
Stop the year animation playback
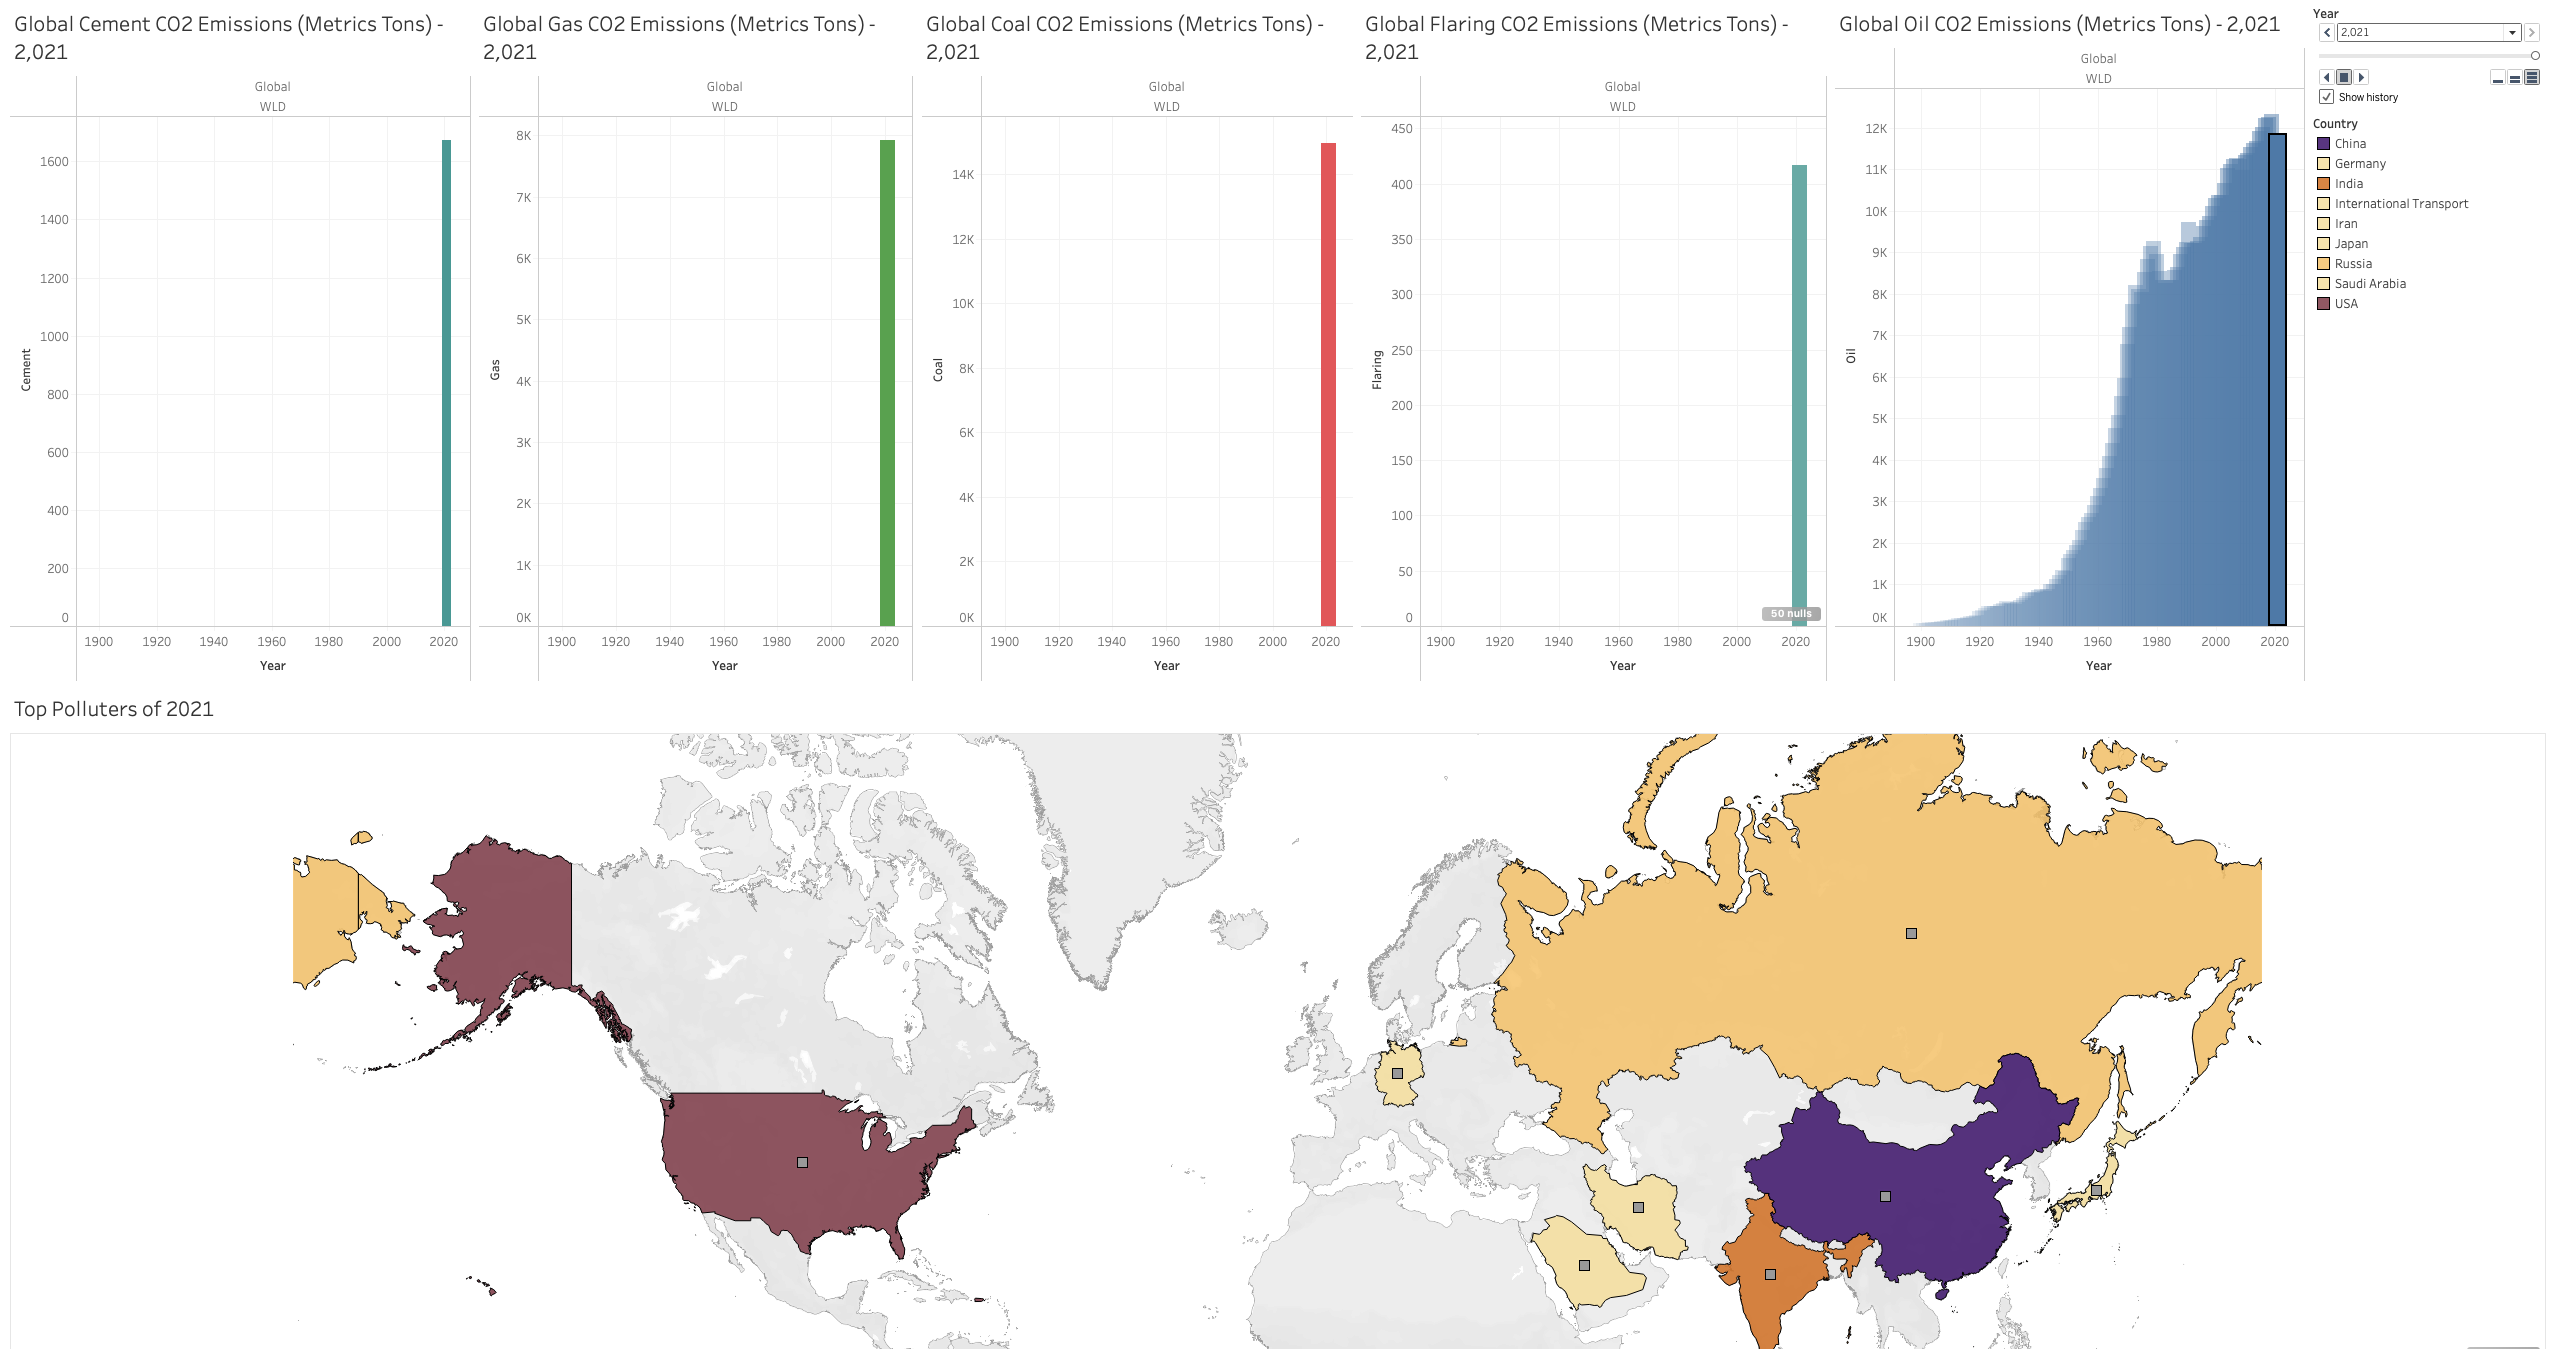2343,77
